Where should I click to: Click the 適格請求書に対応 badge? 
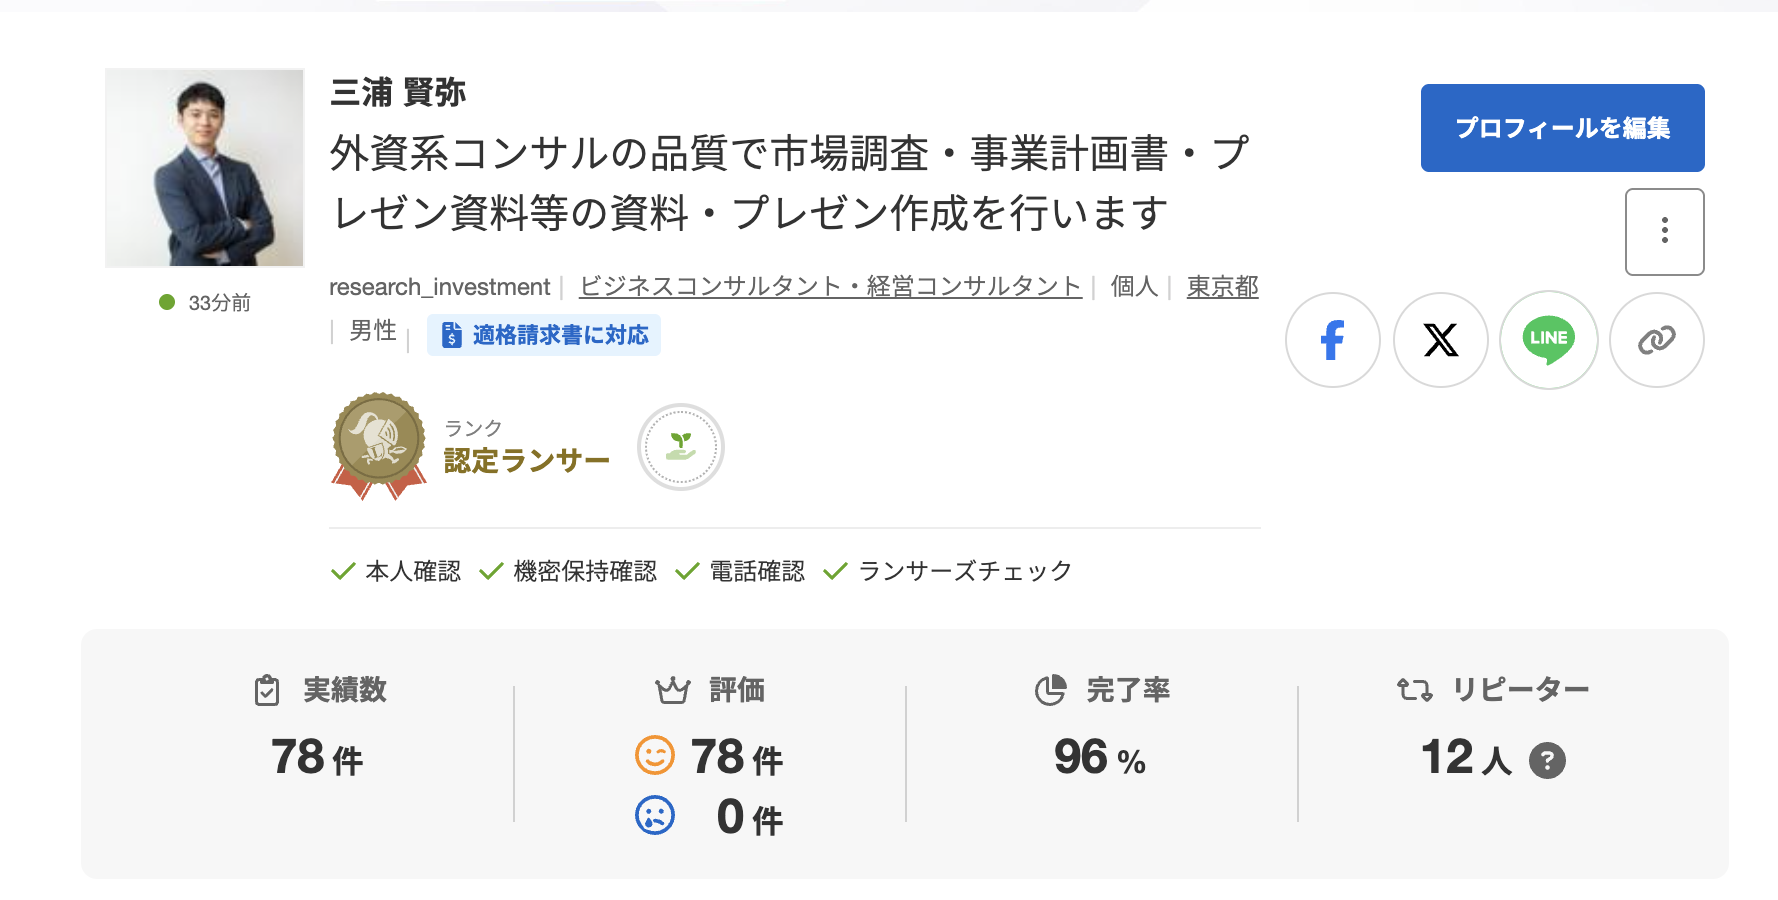[x=544, y=335]
